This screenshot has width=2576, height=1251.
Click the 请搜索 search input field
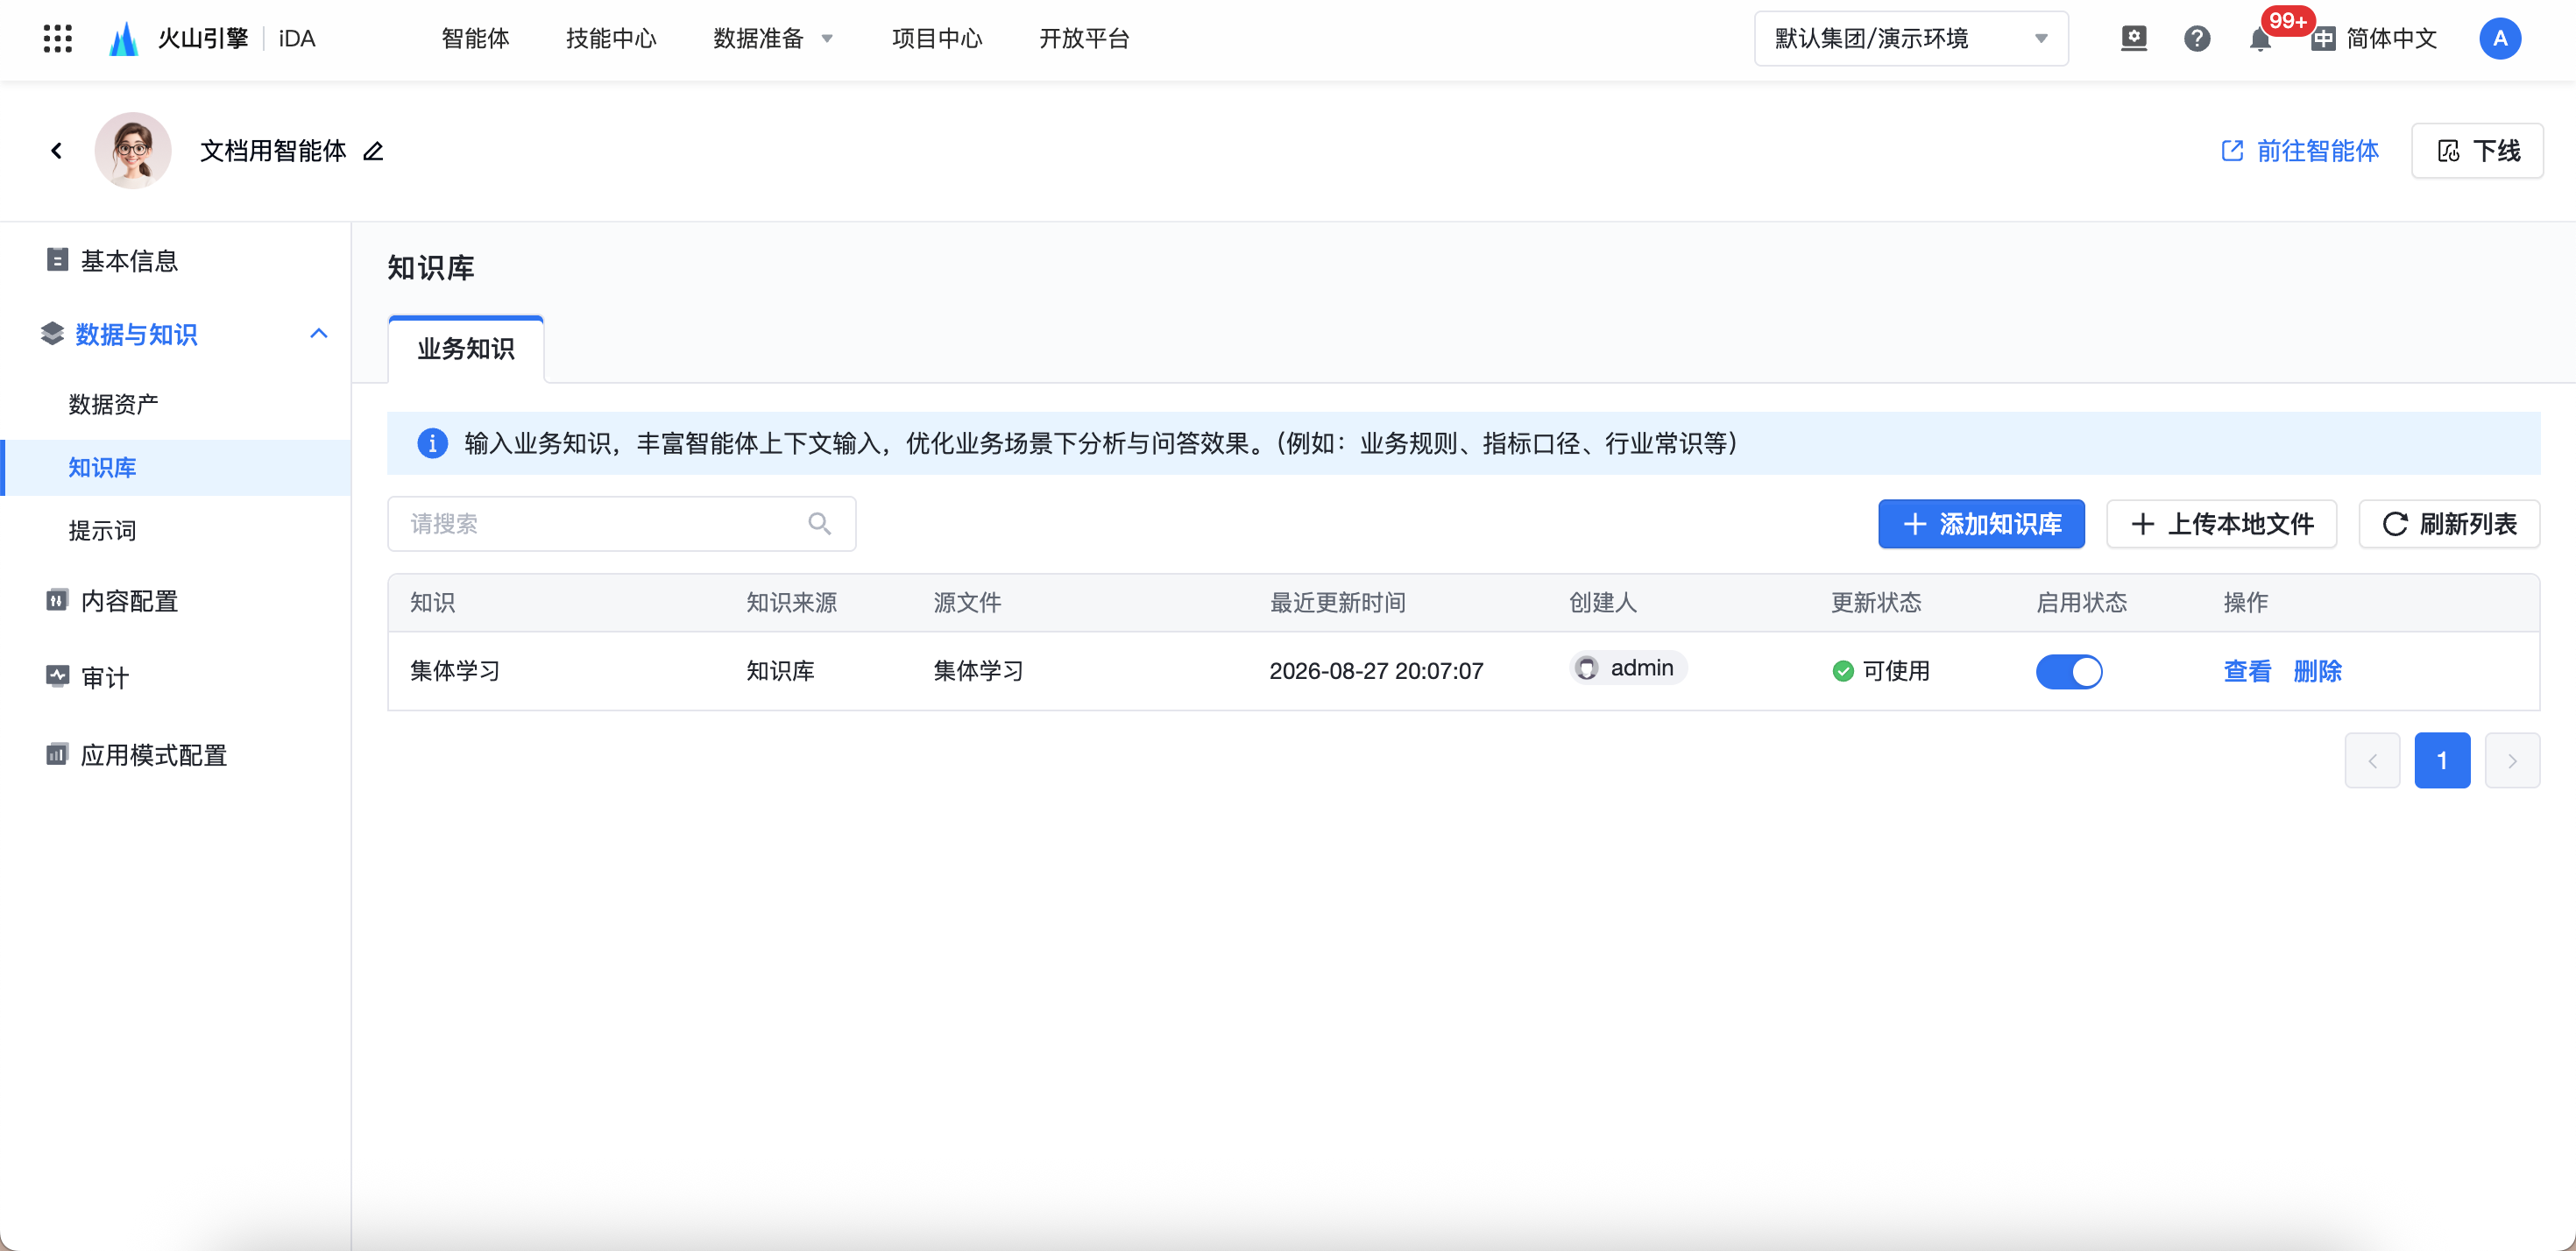pyautogui.click(x=621, y=524)
